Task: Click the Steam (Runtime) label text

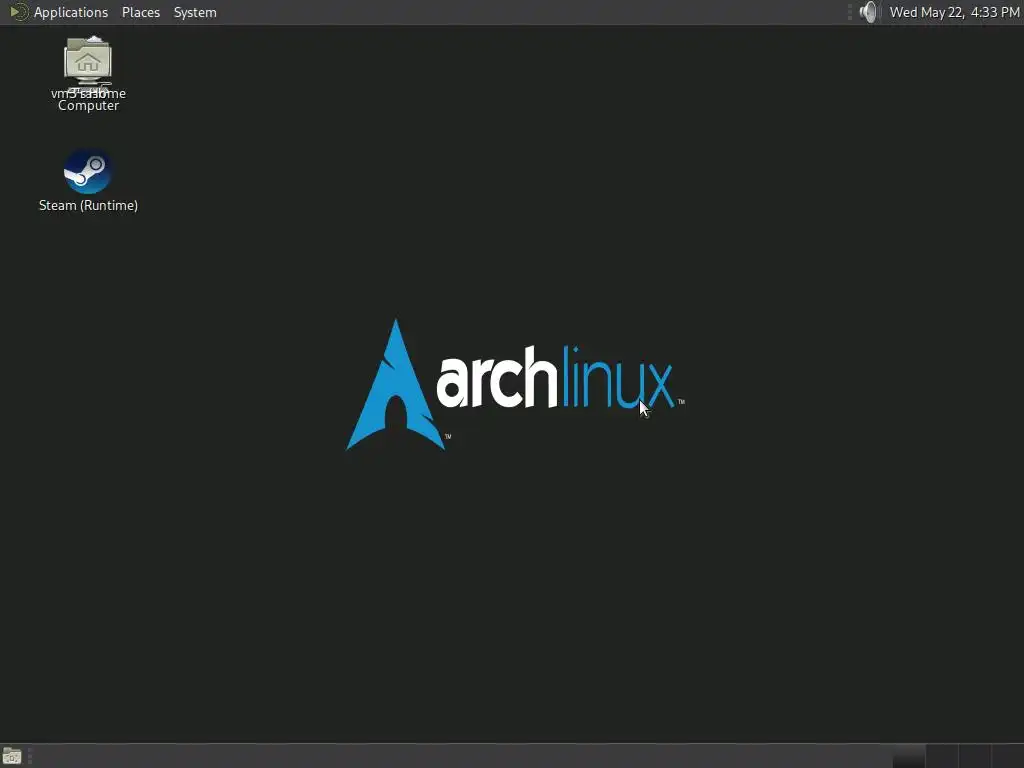Action: [x=88, y=206]
